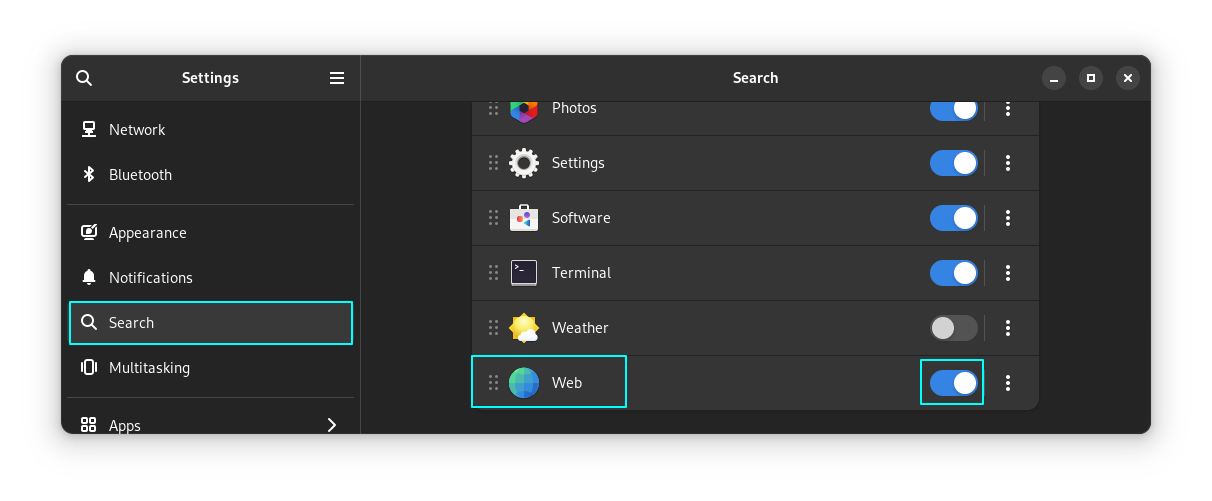Go to Bluetooth settings

(211, 175)
